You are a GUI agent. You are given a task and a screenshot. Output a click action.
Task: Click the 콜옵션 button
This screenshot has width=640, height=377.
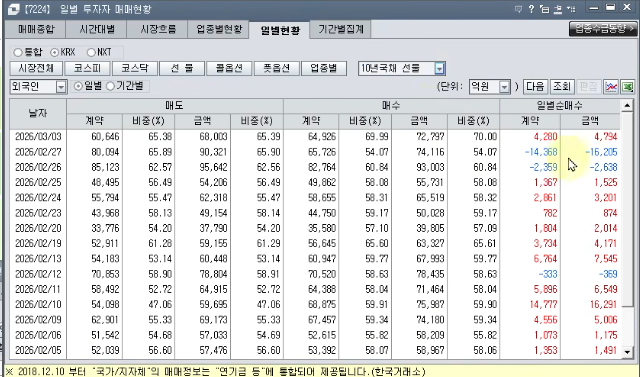click(229, 68)
